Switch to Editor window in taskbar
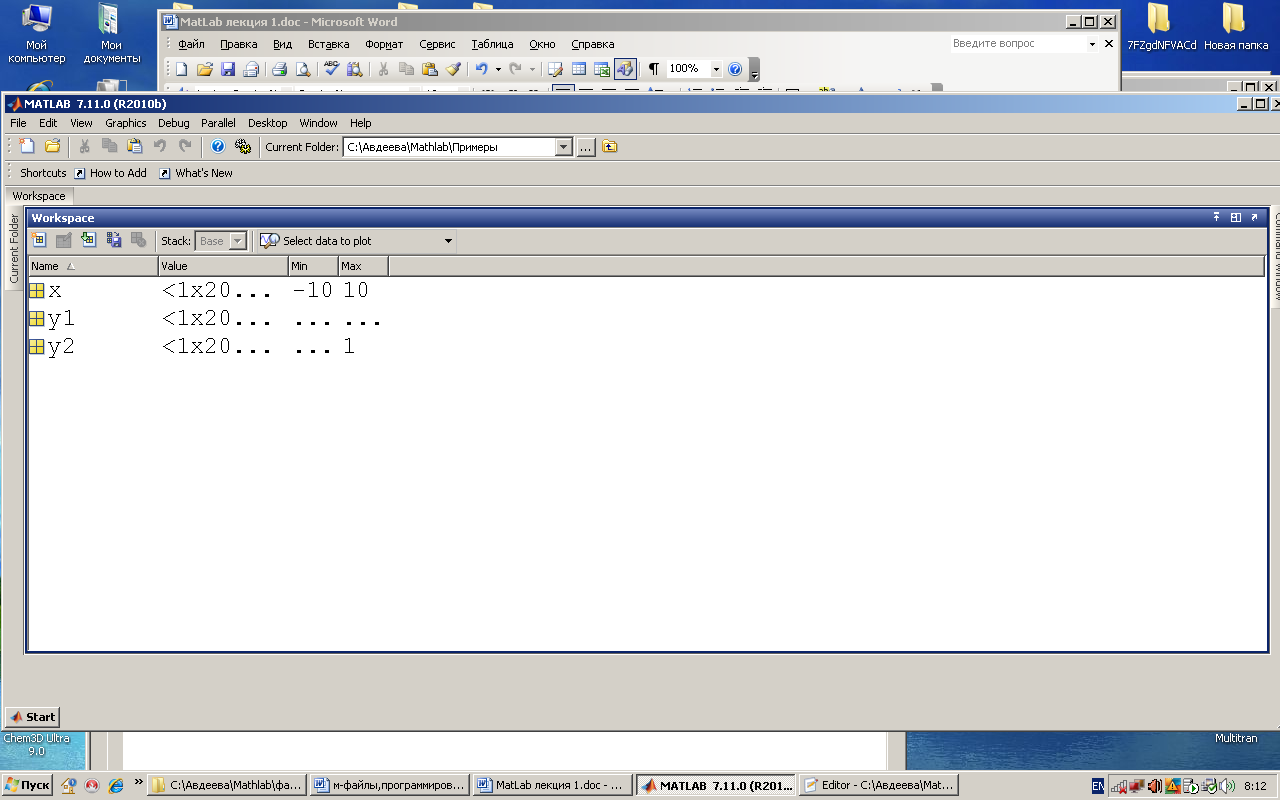The height and width of the screenshot is (800, 1280). pos(880,785)
